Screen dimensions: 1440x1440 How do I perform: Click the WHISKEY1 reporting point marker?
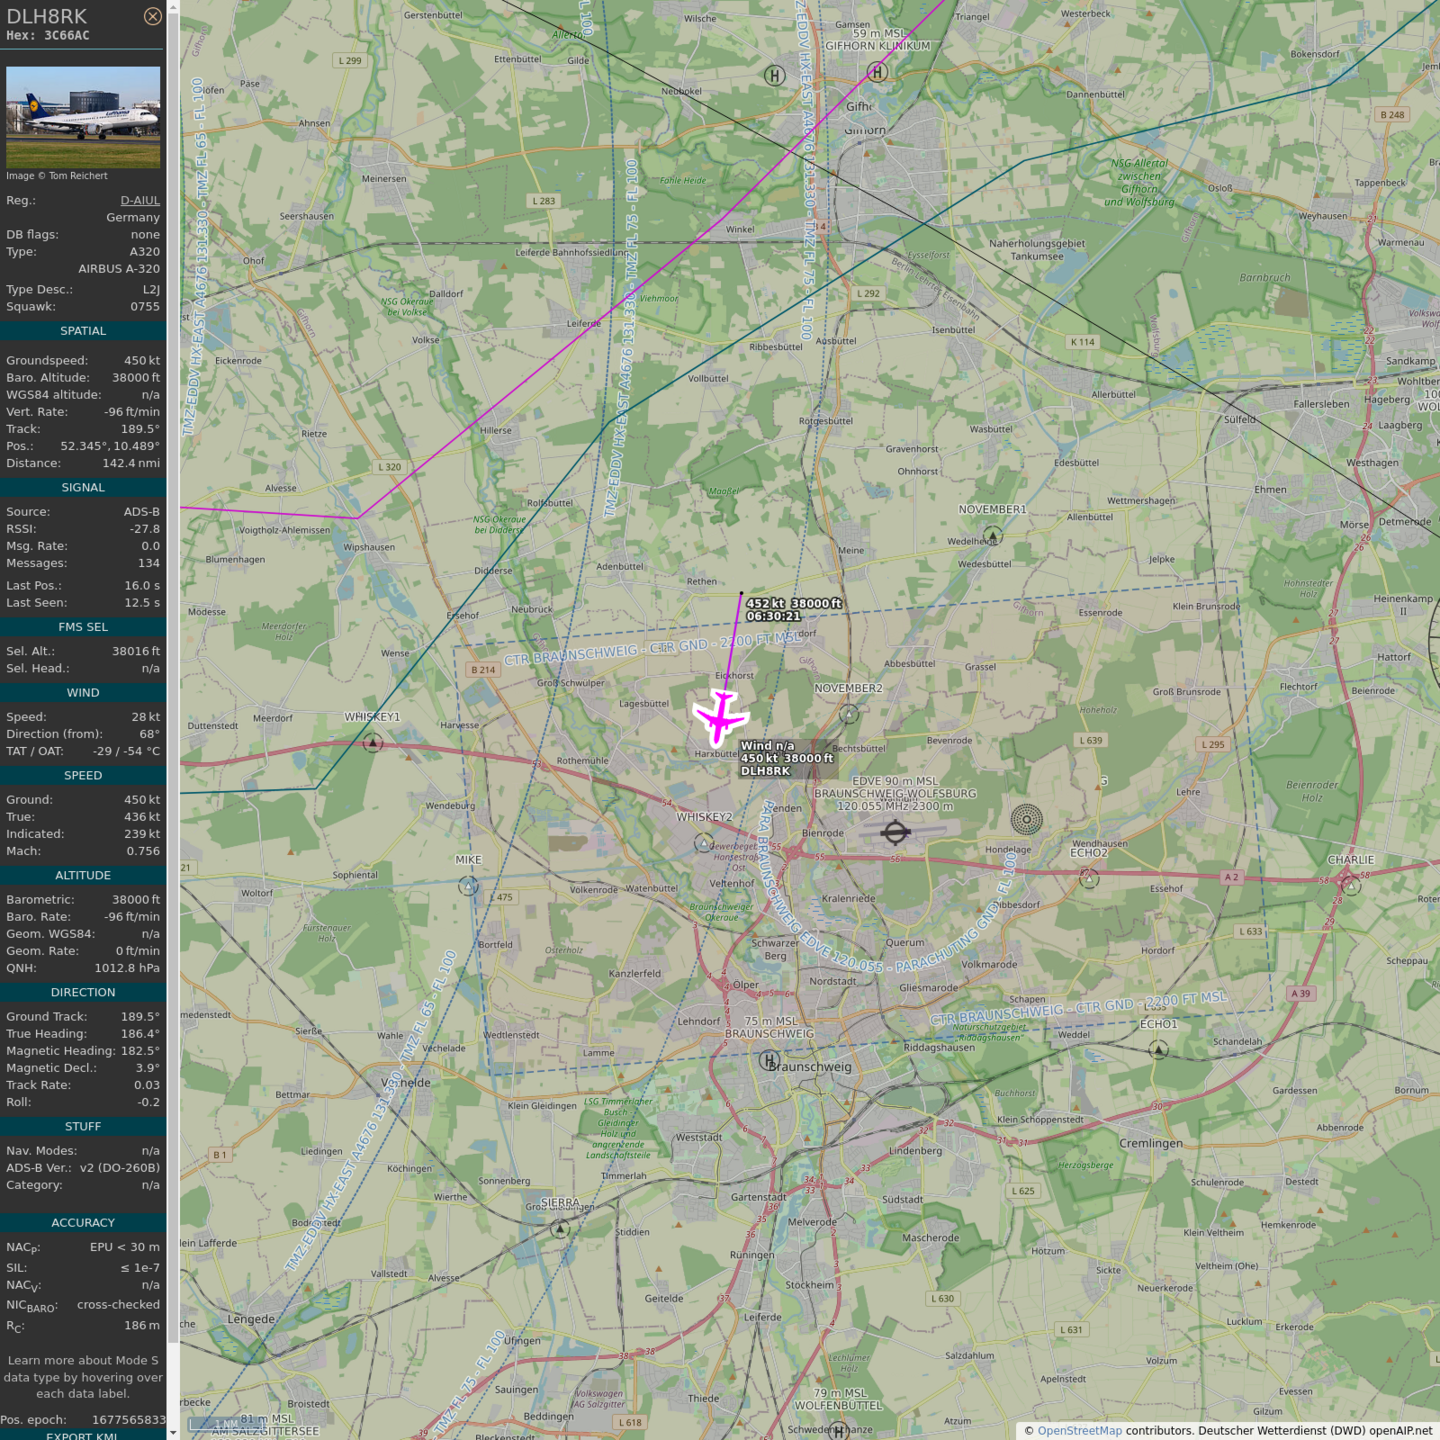373,742
